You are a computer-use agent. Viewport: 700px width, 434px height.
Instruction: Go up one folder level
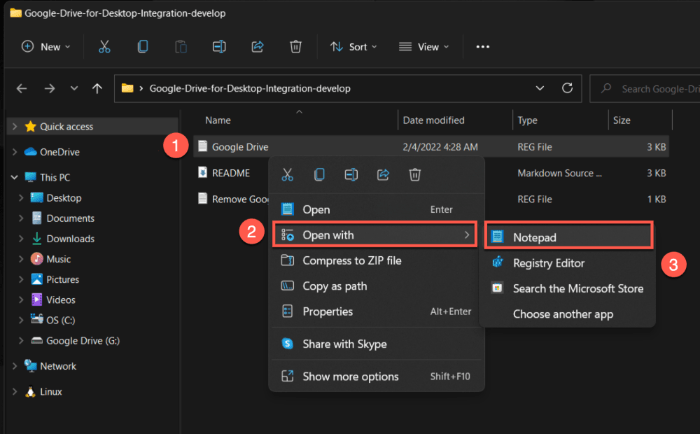click(97, 88)
